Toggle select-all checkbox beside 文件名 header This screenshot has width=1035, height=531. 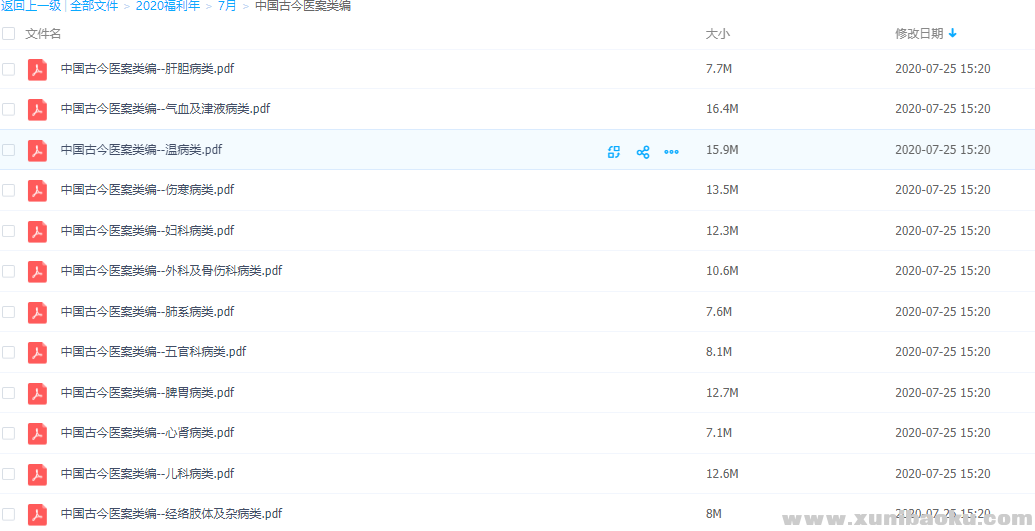[x=9, y=34]
